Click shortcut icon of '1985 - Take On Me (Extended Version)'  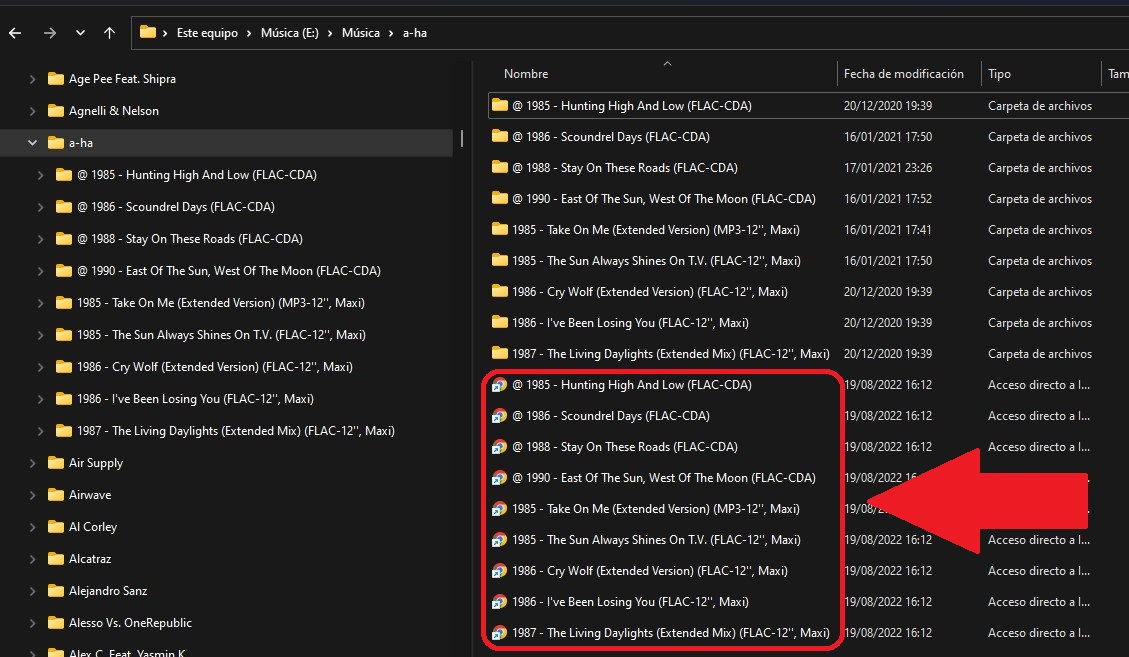coord(499,509)
